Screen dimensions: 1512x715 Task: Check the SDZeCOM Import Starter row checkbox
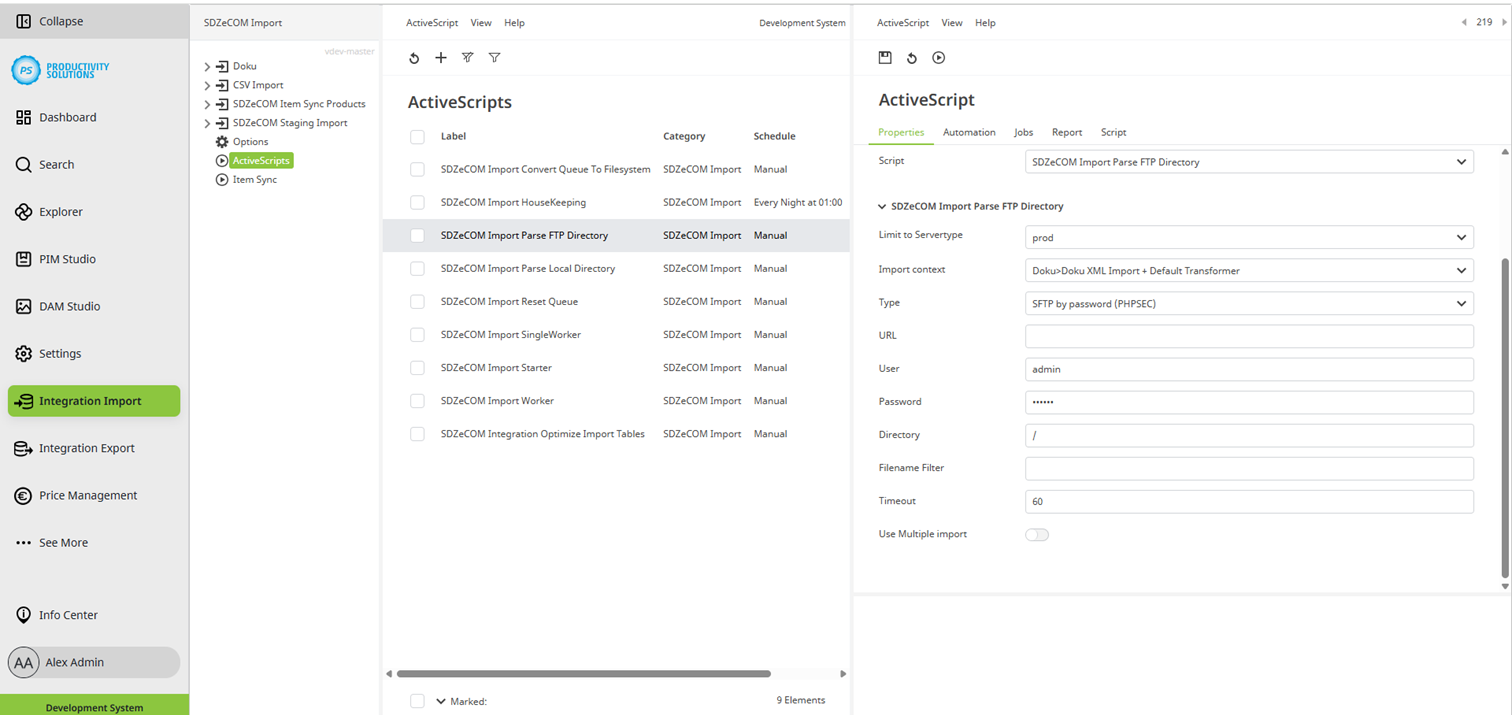[x=417, y=368]
